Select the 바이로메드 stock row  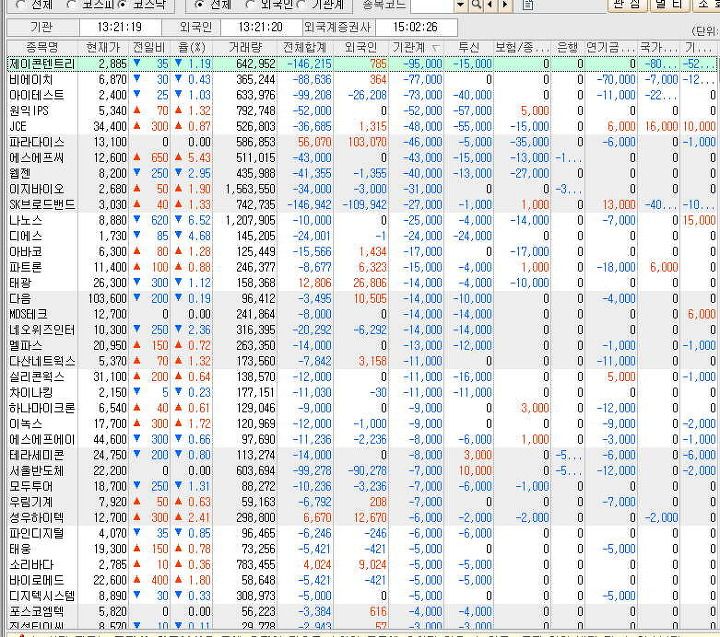360,580
